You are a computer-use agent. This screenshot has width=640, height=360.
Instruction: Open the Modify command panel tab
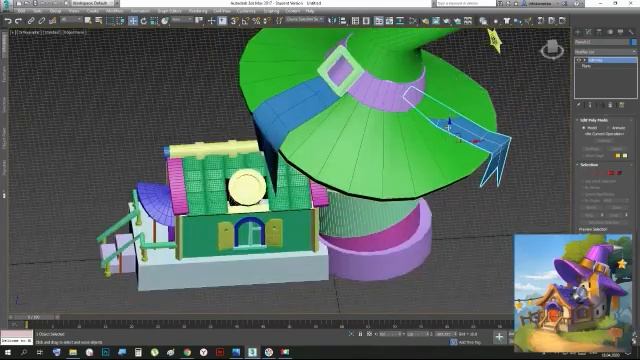click(x=589, y=32)
